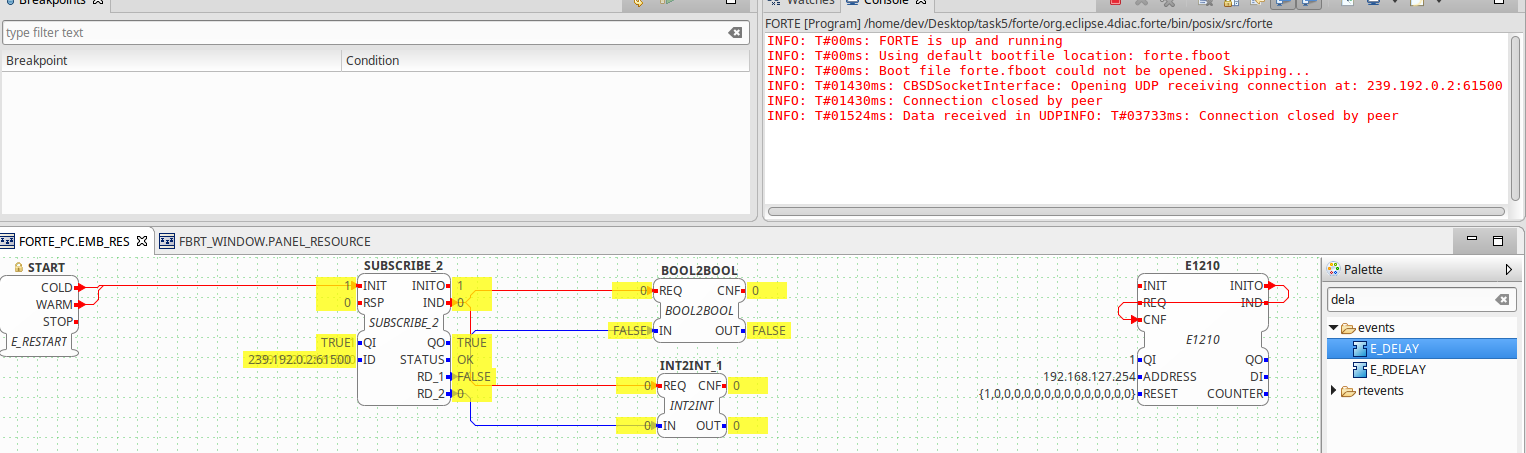Click the breakpoints filter text field

click(360, 33)
